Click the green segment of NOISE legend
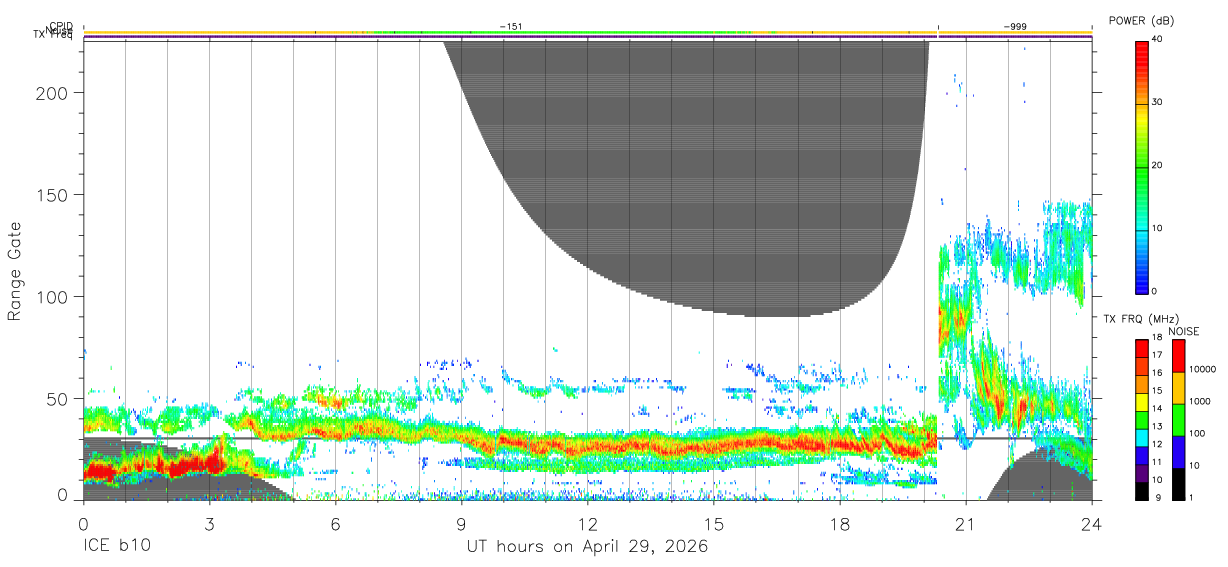Viewport: 1228px width, 567px height. [x=1177, y=420]
